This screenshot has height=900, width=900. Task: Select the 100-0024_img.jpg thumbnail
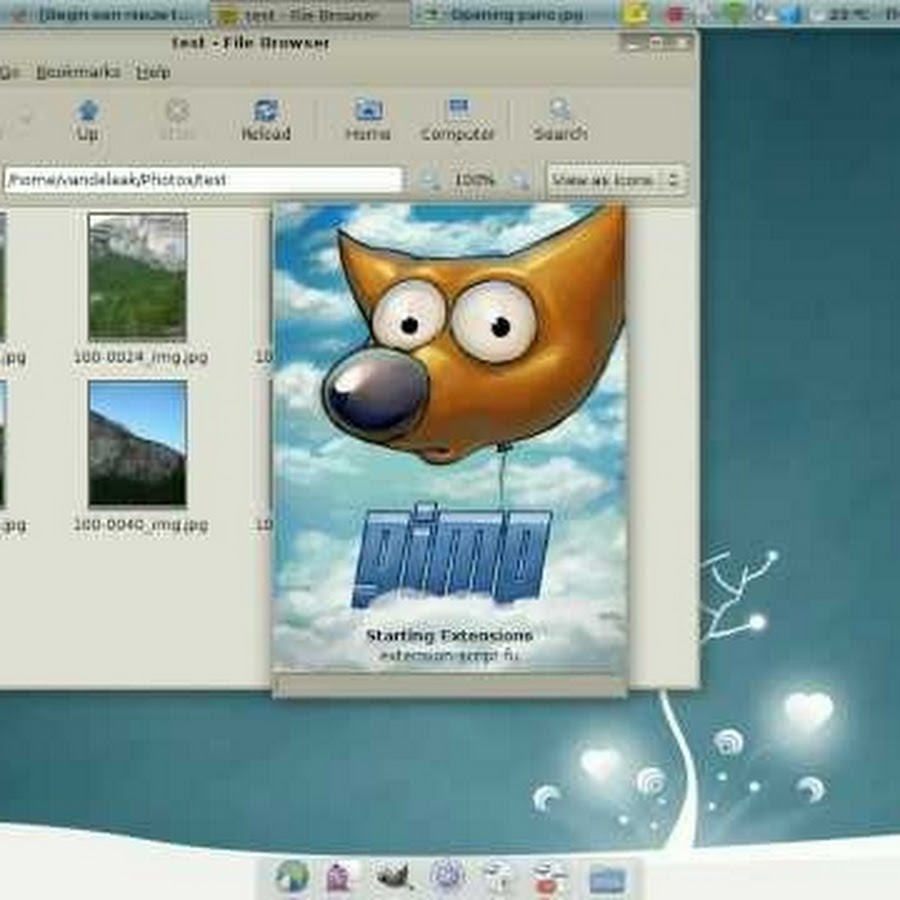[138, 277]
